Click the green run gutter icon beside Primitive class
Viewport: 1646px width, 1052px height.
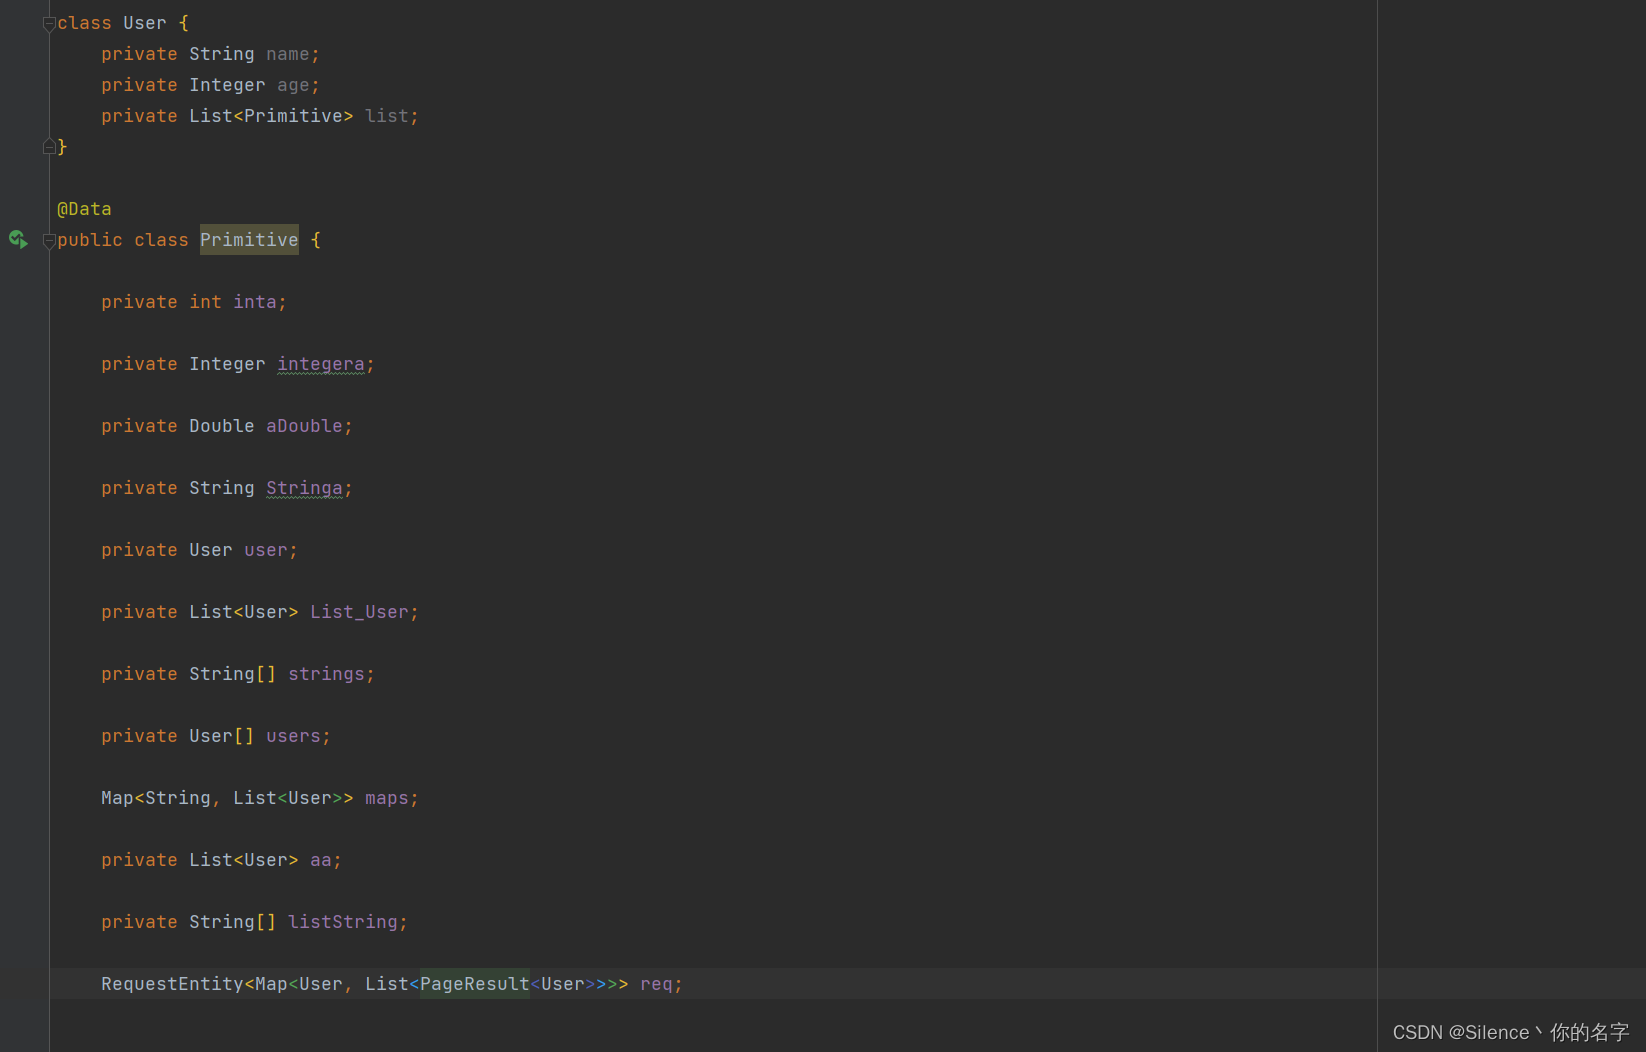pyautogui.click(x=18, y=239)
